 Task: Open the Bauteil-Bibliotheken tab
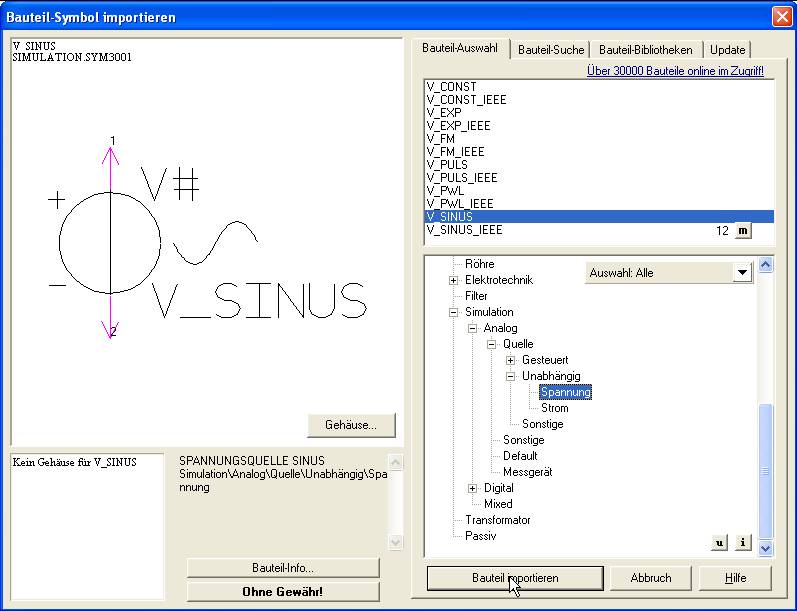coord(645,50)
